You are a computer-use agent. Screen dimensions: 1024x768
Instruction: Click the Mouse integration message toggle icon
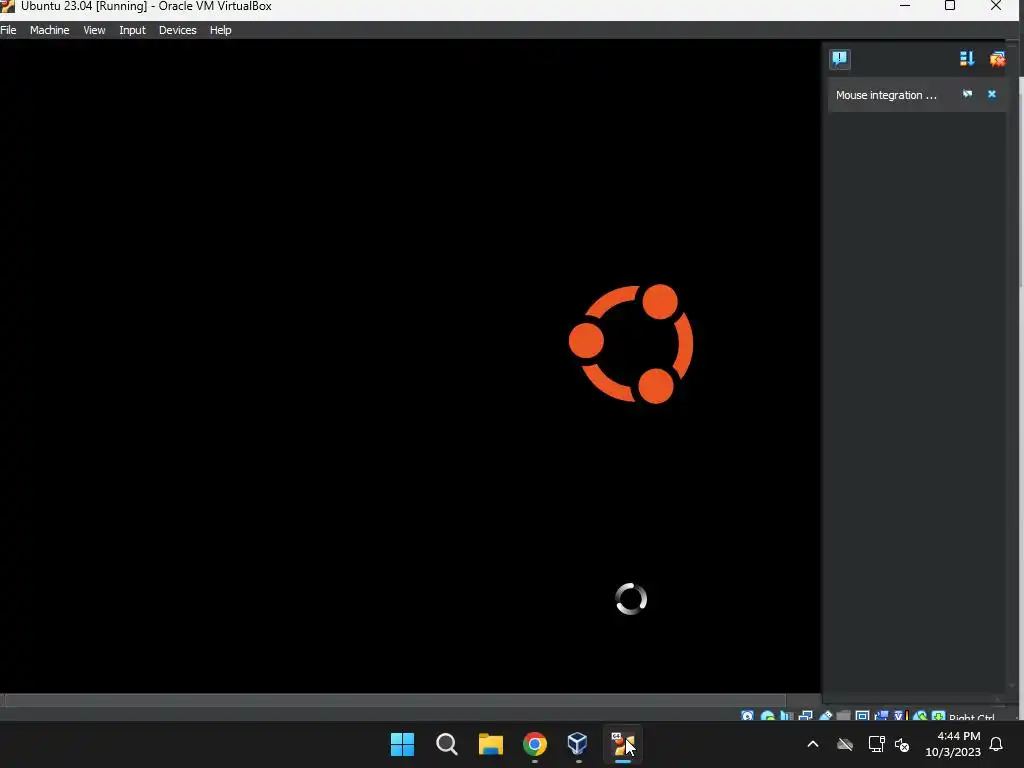click(967, 95)
